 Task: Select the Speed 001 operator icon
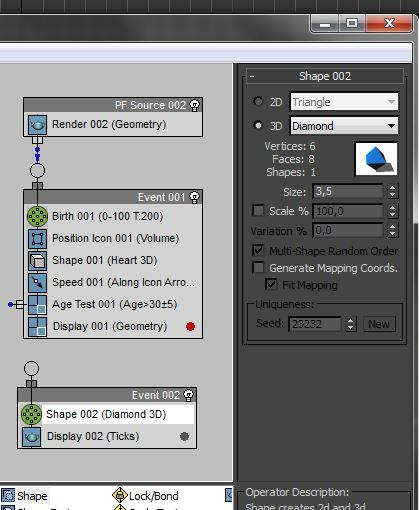coord(37,282)
